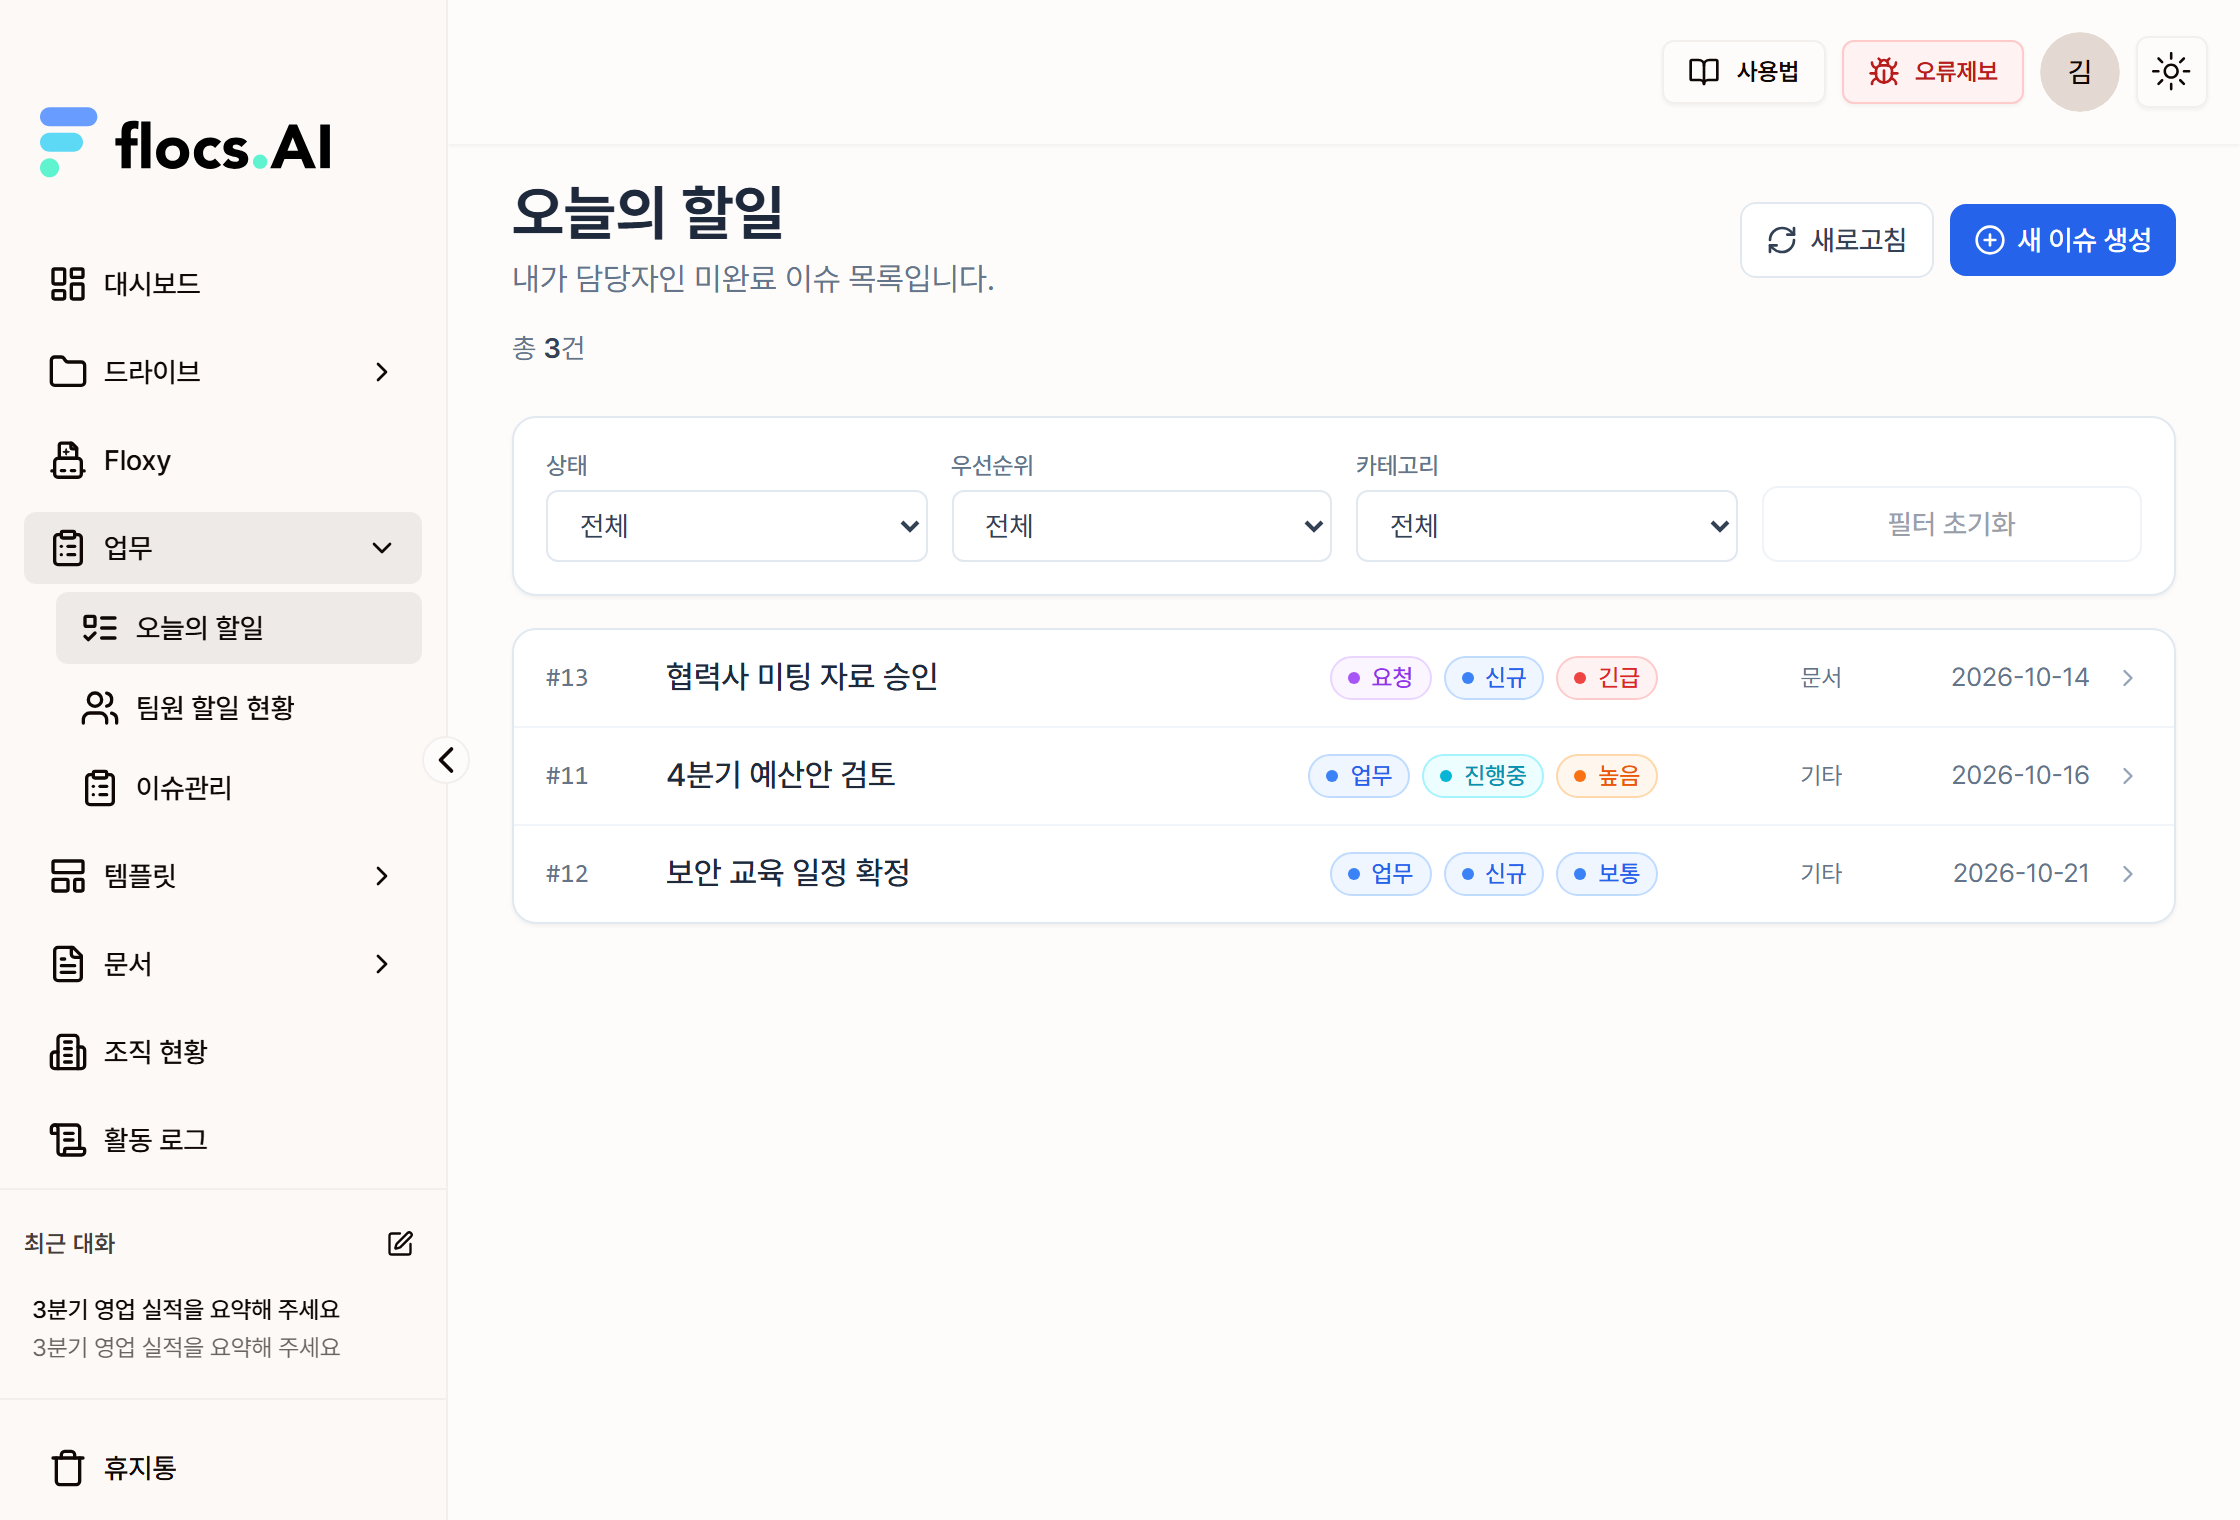Click the 오류제보 bug report button
Screen dimensions: 2240x1520
1933,72
